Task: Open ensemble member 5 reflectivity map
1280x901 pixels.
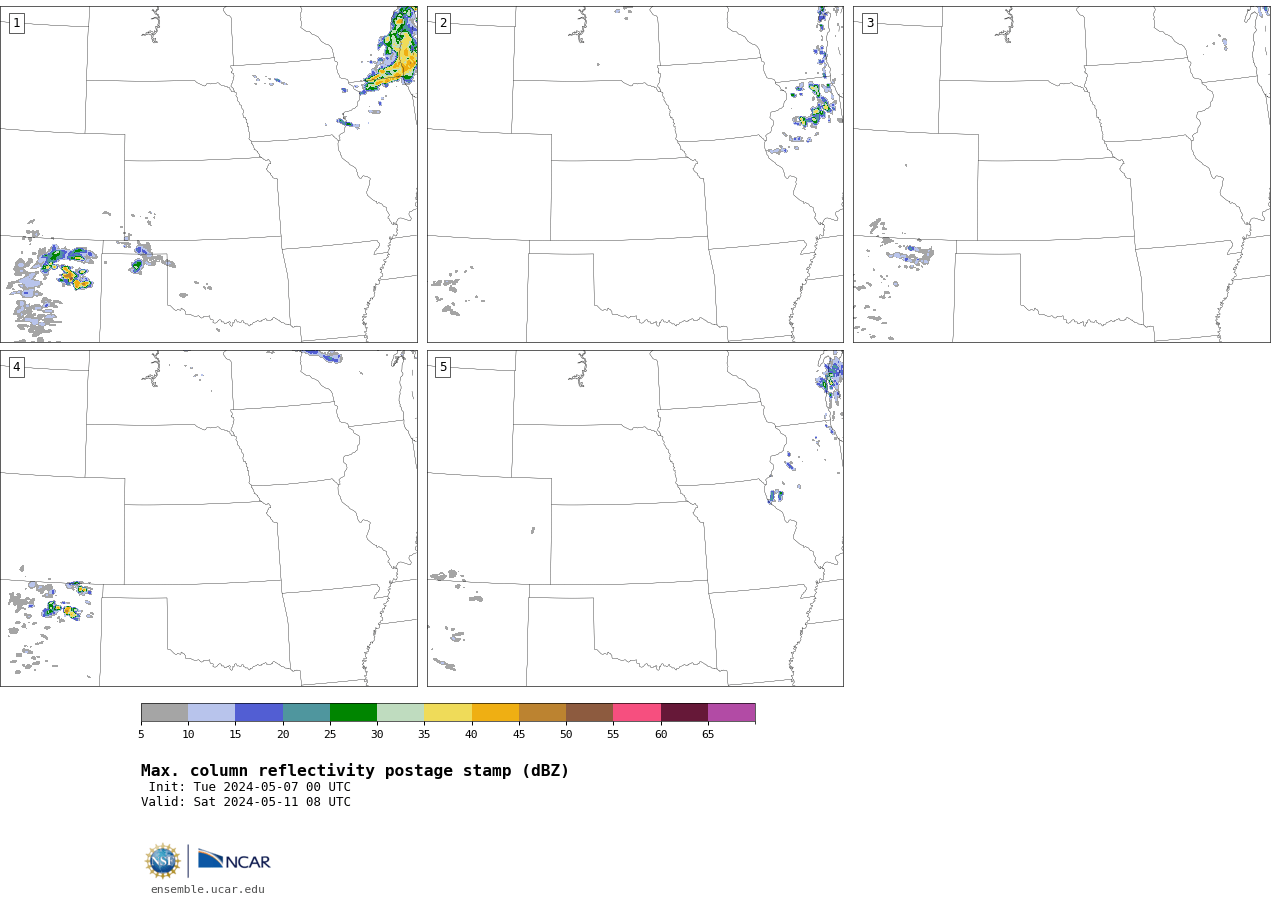Action: [x=635, y=518]
